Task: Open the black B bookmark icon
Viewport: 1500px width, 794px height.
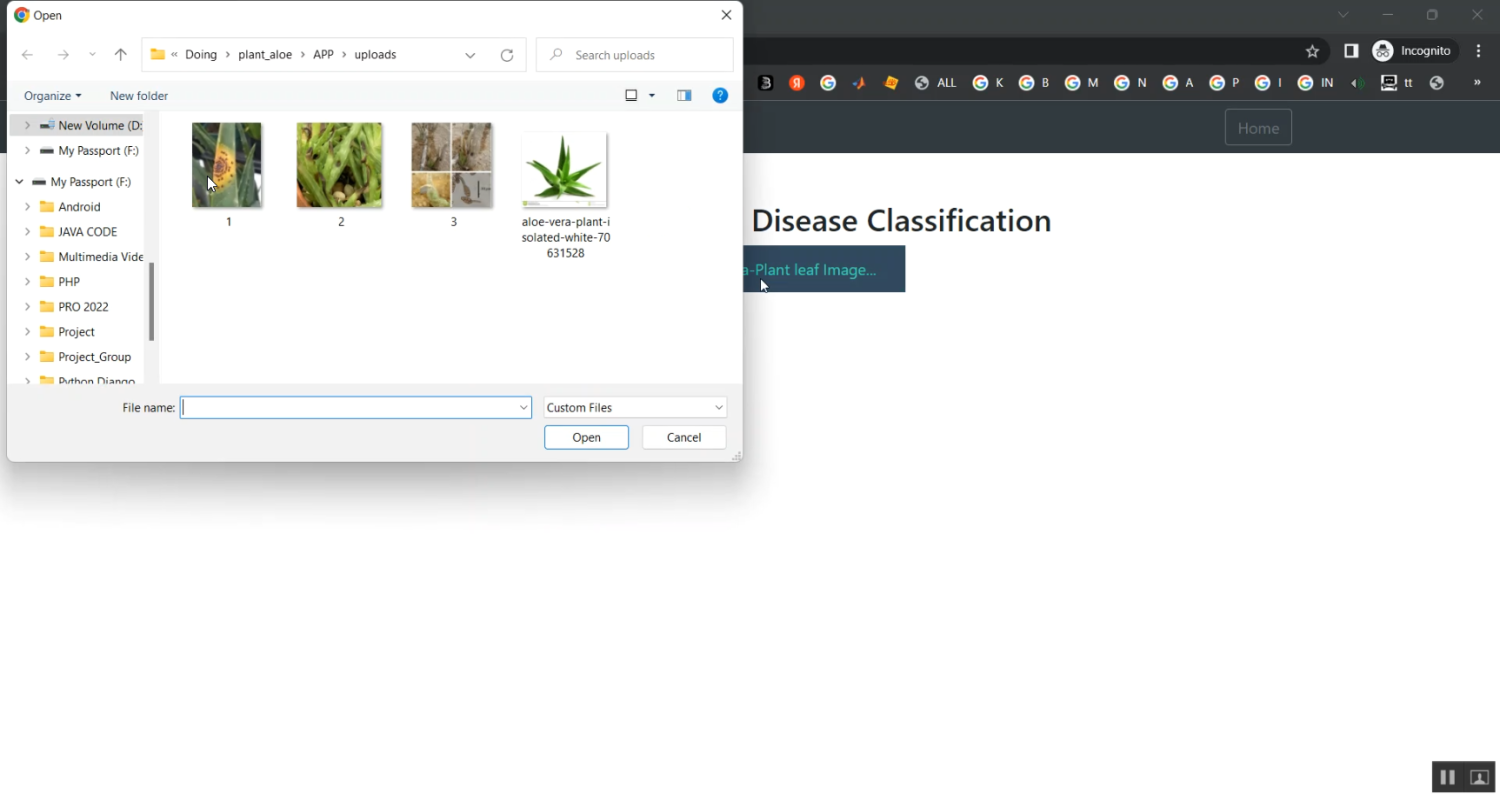Action: 766,83
